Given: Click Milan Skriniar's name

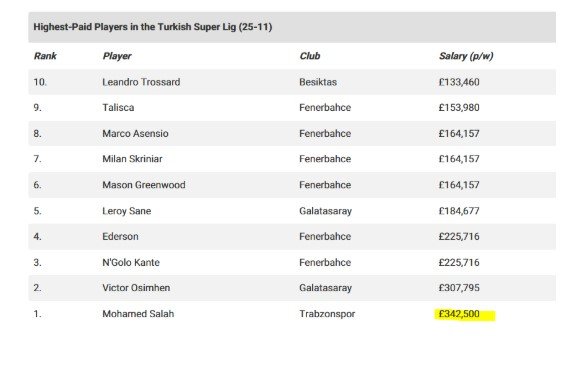Looking at the screenshot, I should click(x=132, y=159).
